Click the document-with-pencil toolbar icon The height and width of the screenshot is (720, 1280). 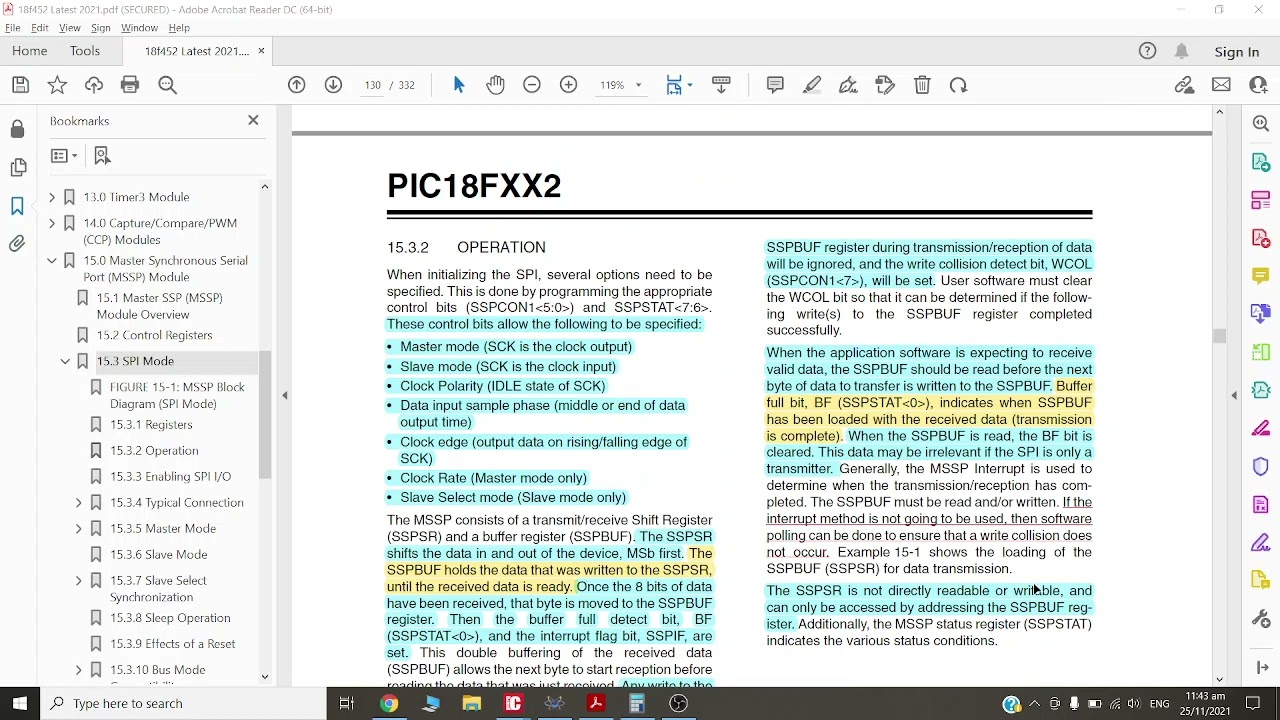(885, 85)
